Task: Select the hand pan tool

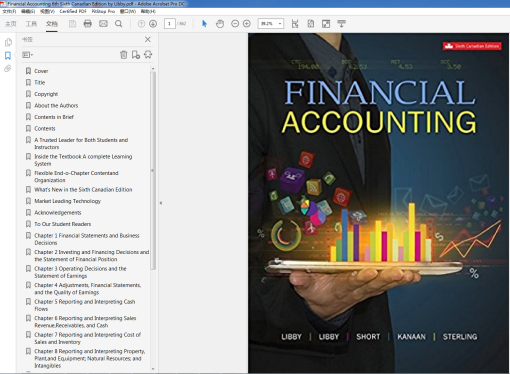Action: tap(220, 24)
